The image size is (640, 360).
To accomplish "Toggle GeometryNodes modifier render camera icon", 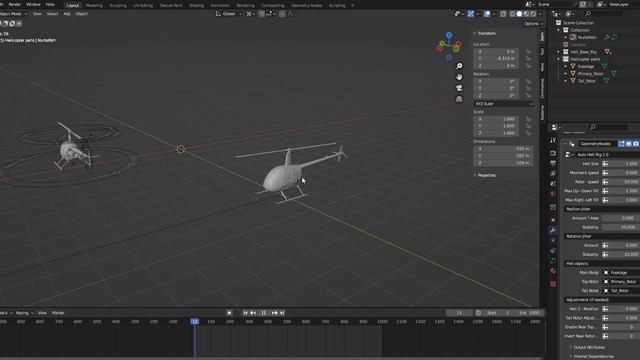I will [636, 144].
